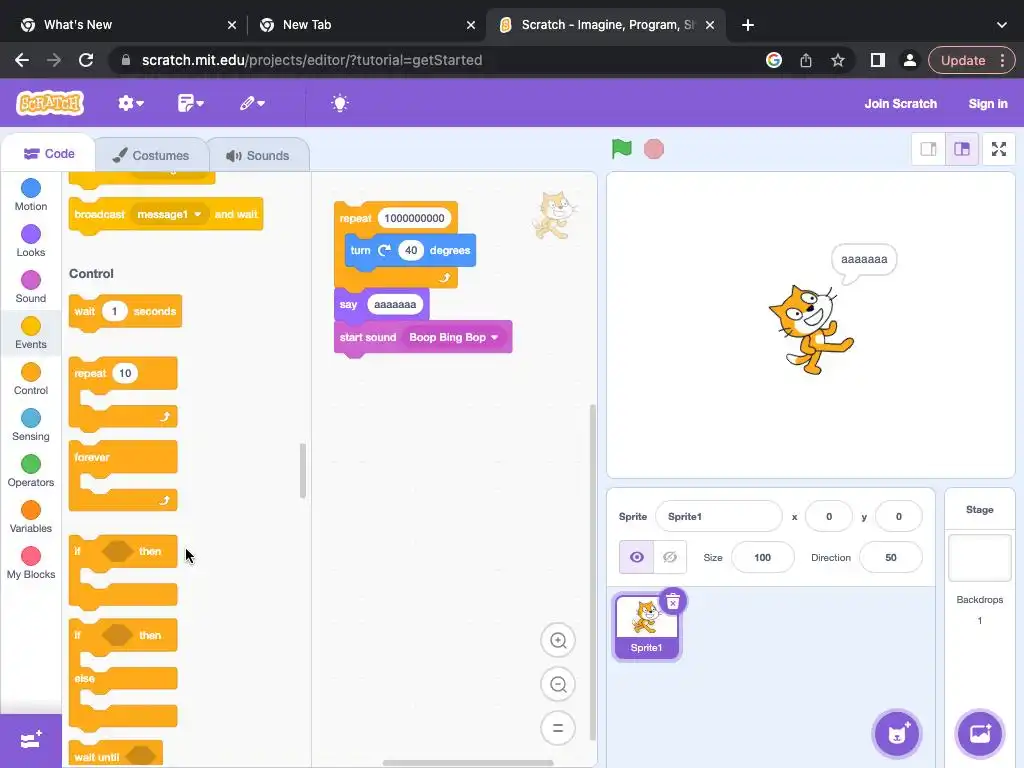Viewport: 1024px width, 768px height.
Task: Select the Operators block category
Action: point(31,472)
